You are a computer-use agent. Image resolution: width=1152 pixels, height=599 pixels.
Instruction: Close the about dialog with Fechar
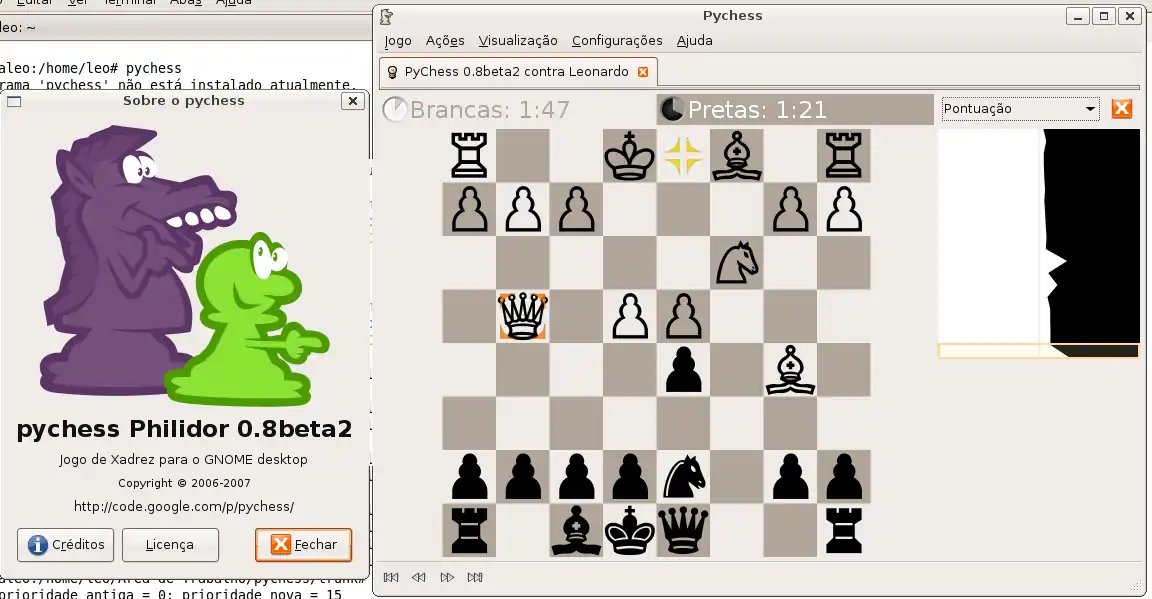coord(303,545)
